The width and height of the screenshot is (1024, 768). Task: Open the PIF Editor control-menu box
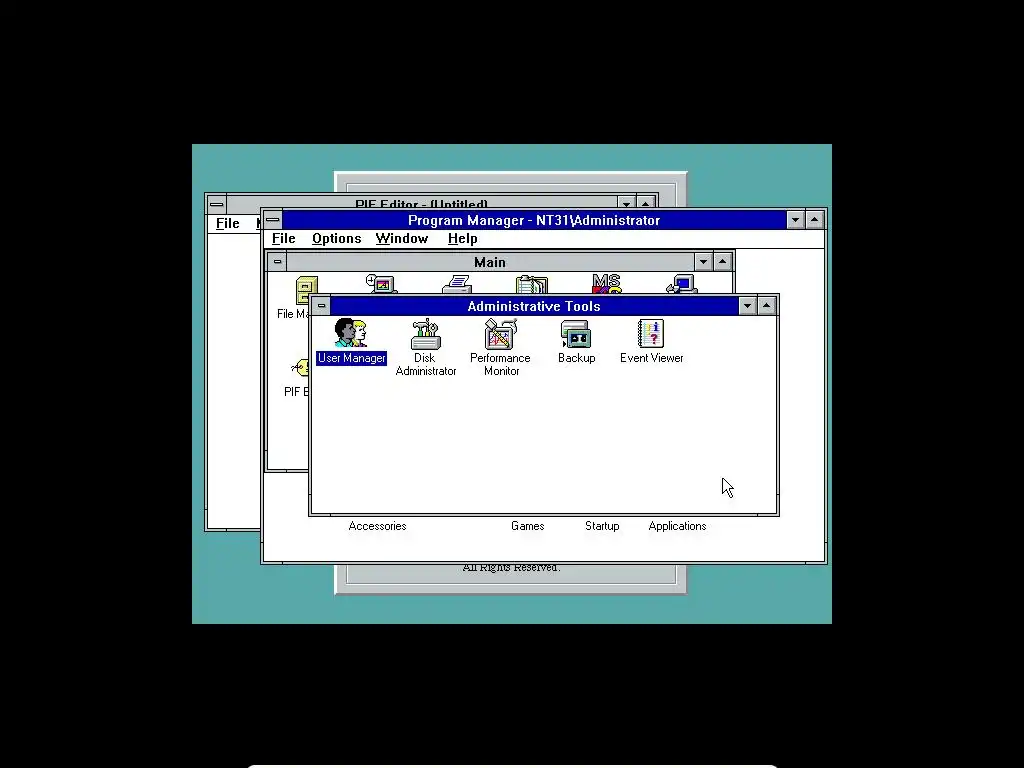click(x=217, y=204)
